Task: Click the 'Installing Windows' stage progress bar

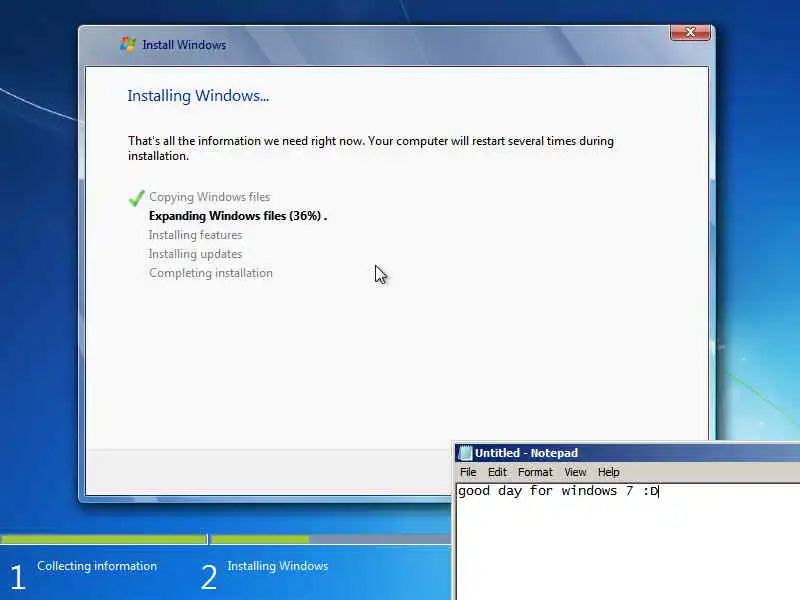Action: click(331, 539)
